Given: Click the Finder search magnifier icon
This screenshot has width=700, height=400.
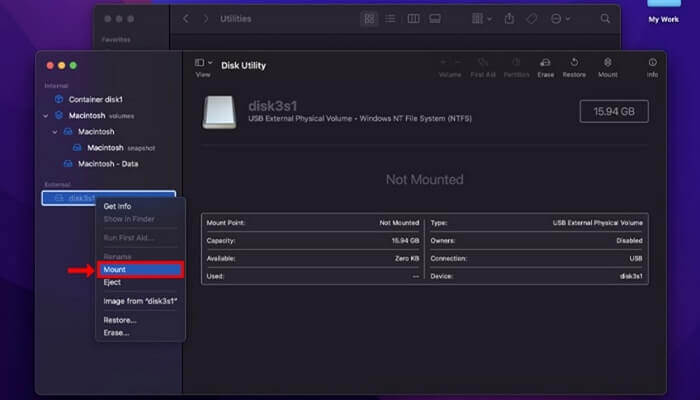Looking at the screenshot, I should pos(605,18).
